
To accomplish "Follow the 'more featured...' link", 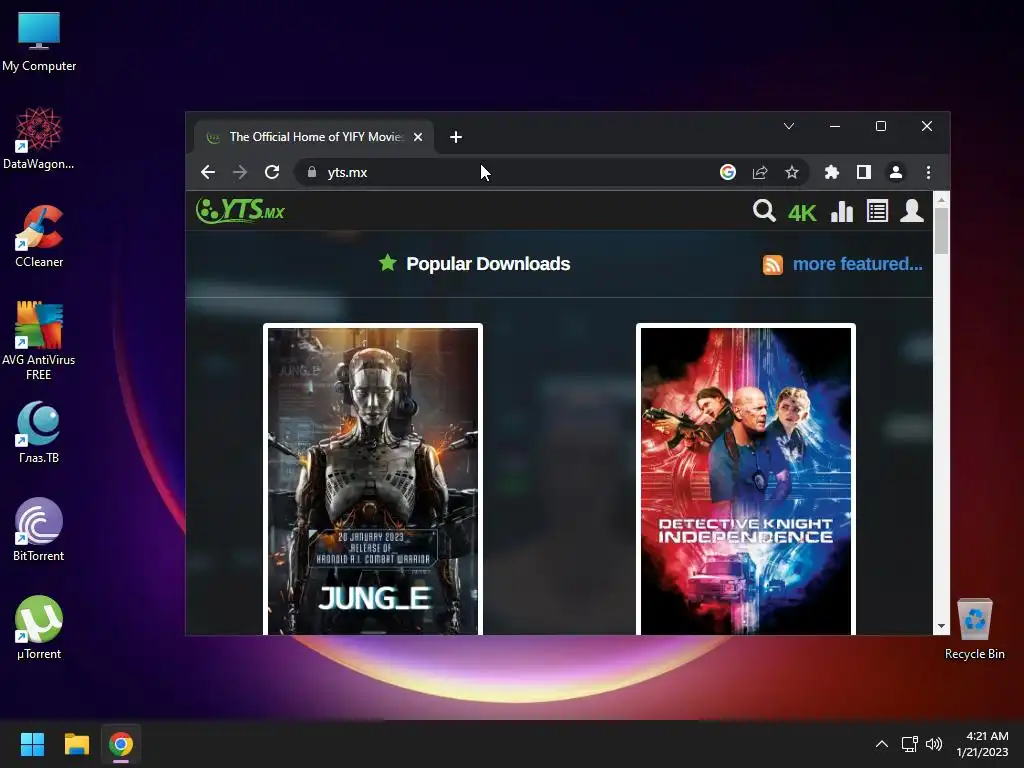I will click(857, 264).
